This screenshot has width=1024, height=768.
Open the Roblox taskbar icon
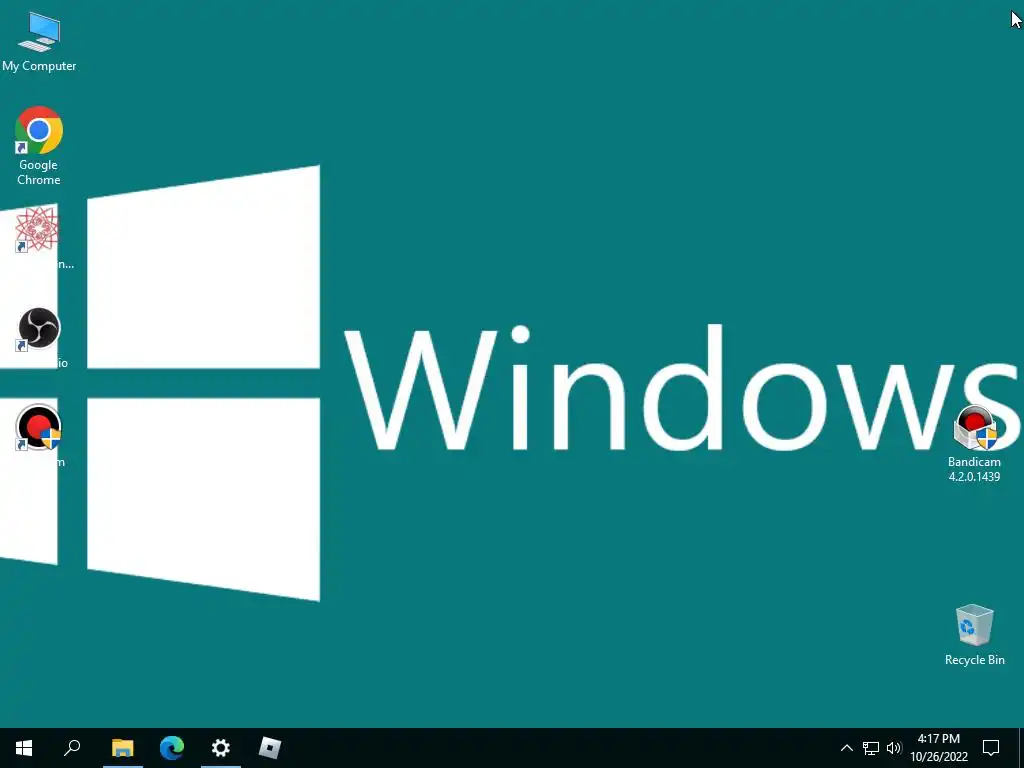click(270, 748)
